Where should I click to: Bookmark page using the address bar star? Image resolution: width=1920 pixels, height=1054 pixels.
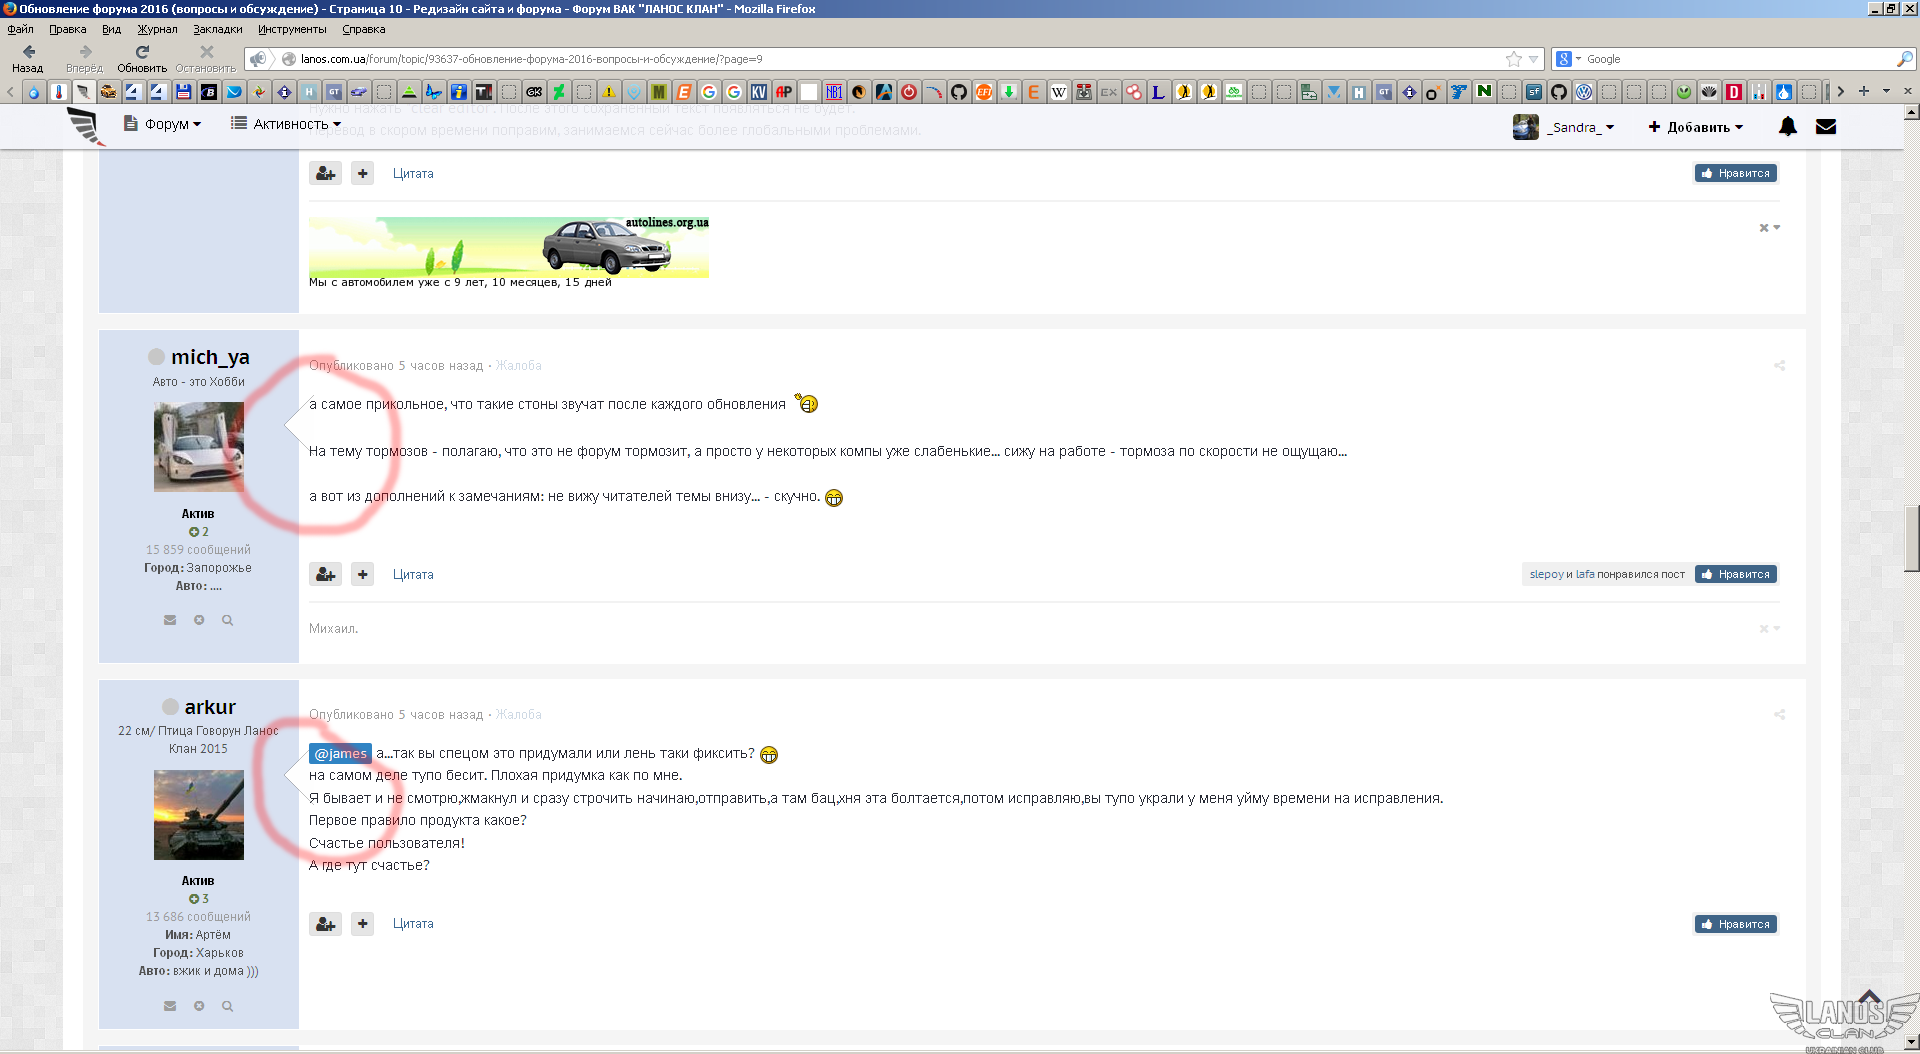coord(1513,59)
